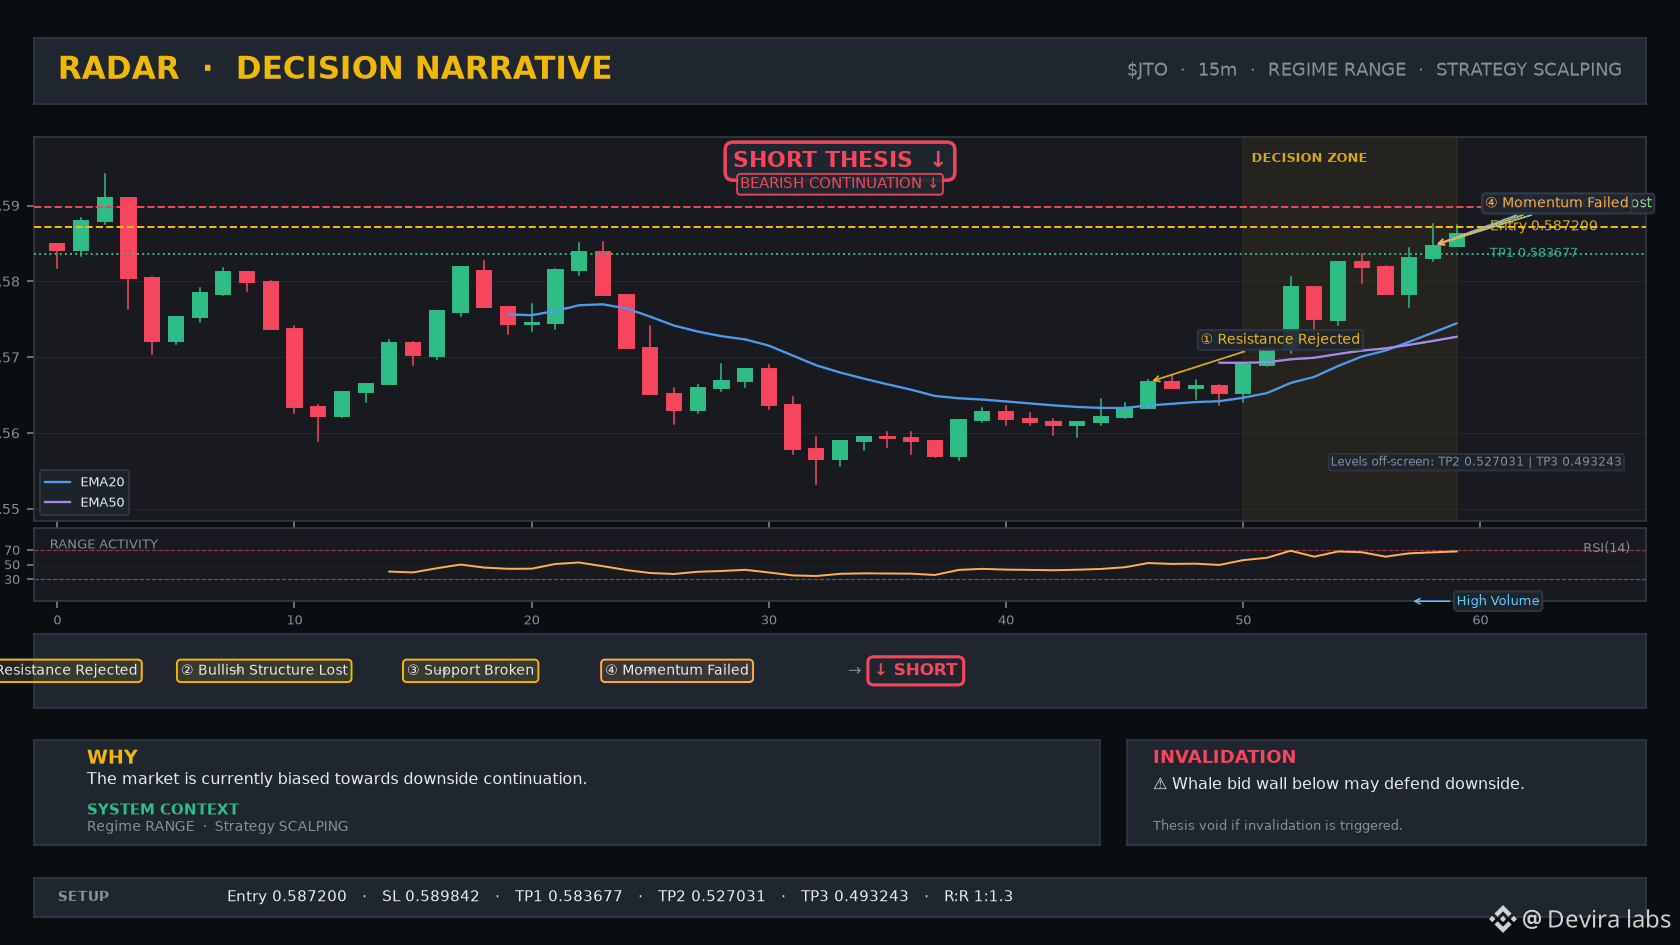Click the Entry 0.587200 label on chart line
Screen dimensions: 1680x945
pyautogui.click(x=1544, y=226)
